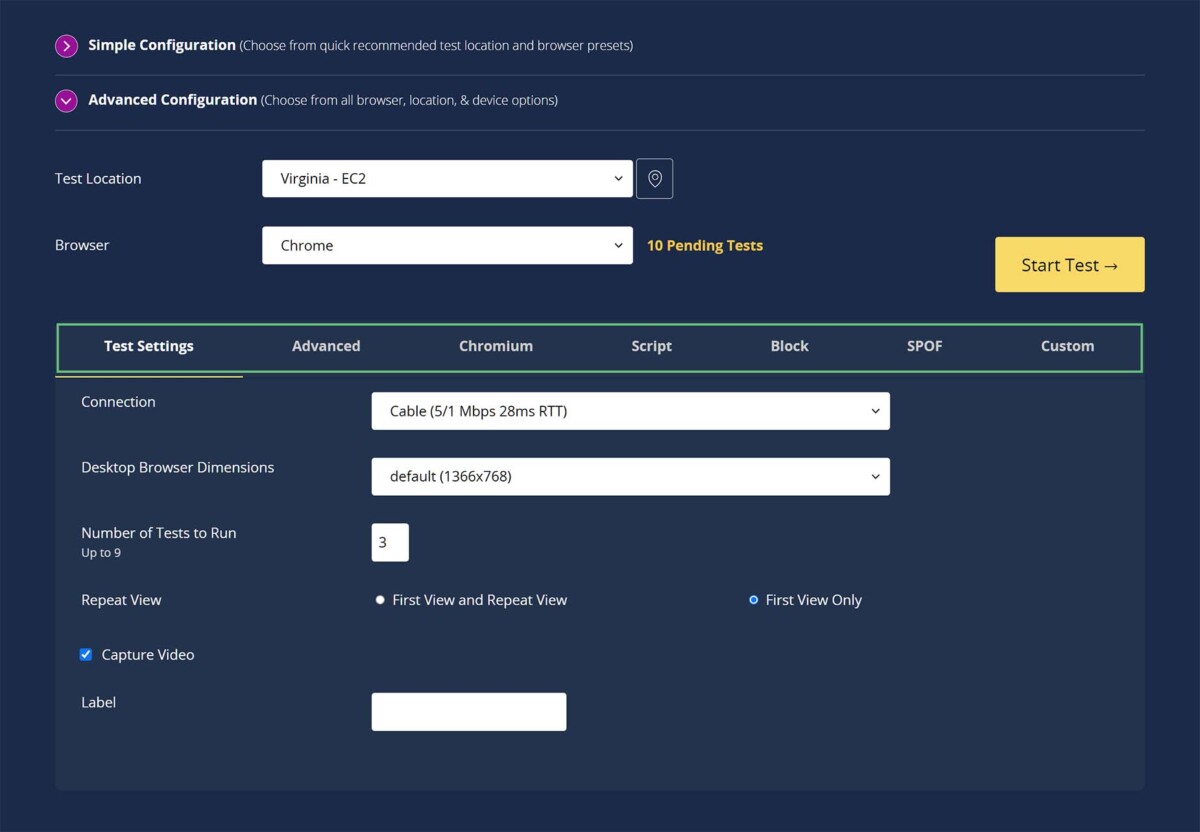Choose the First View Only option

pyautogui.click(x=753, y=600)
